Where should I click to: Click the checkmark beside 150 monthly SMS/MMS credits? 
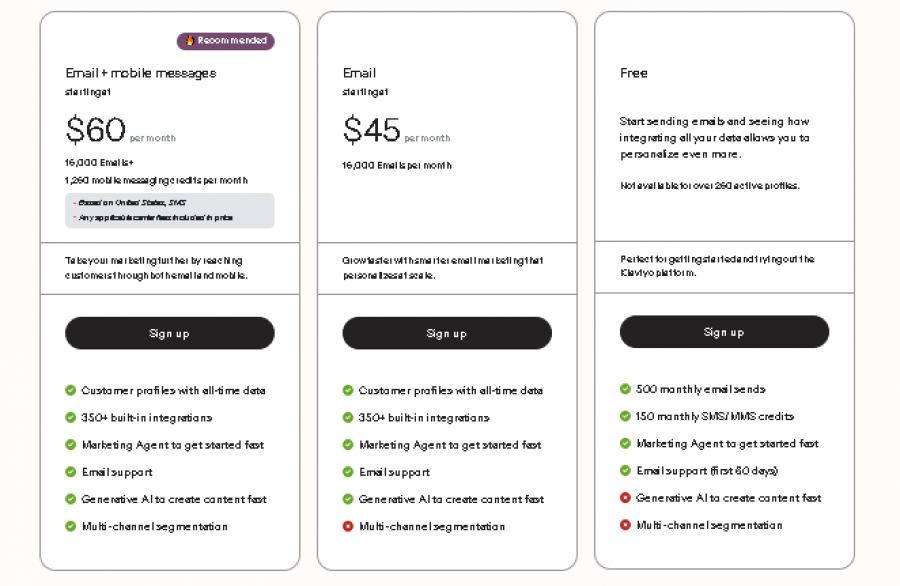point(625,417)
